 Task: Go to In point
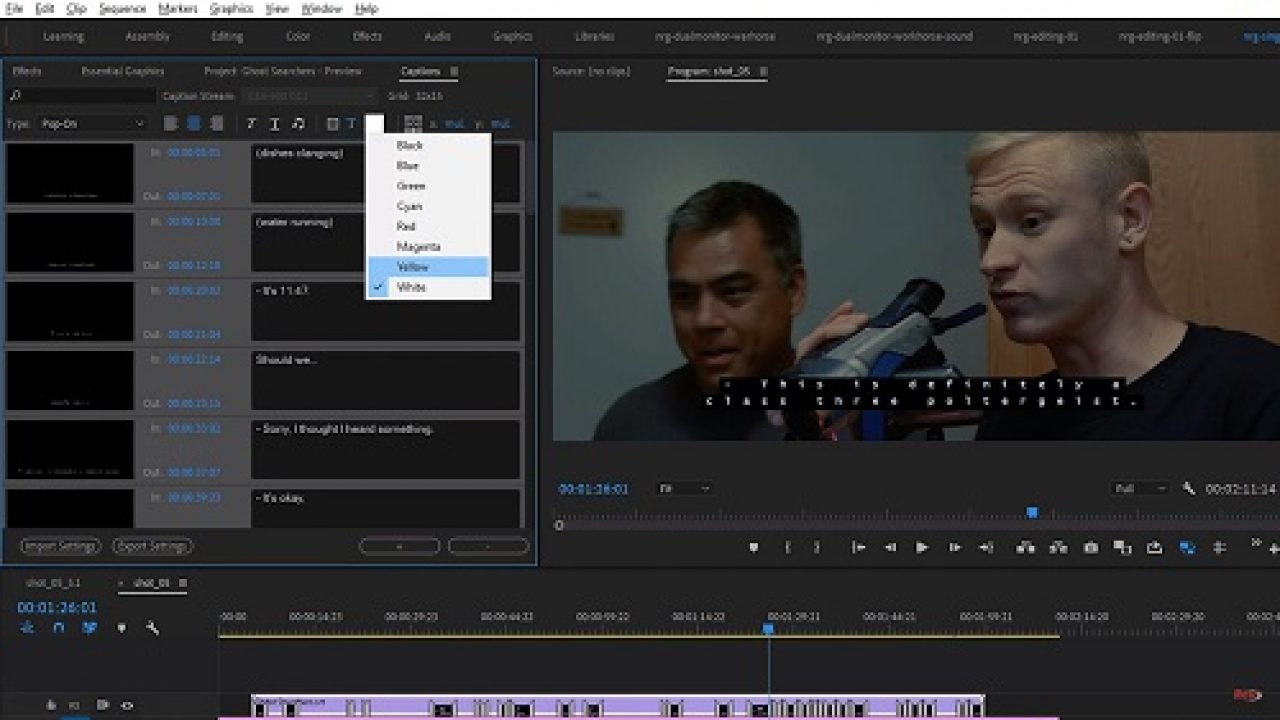coord(858,547)
